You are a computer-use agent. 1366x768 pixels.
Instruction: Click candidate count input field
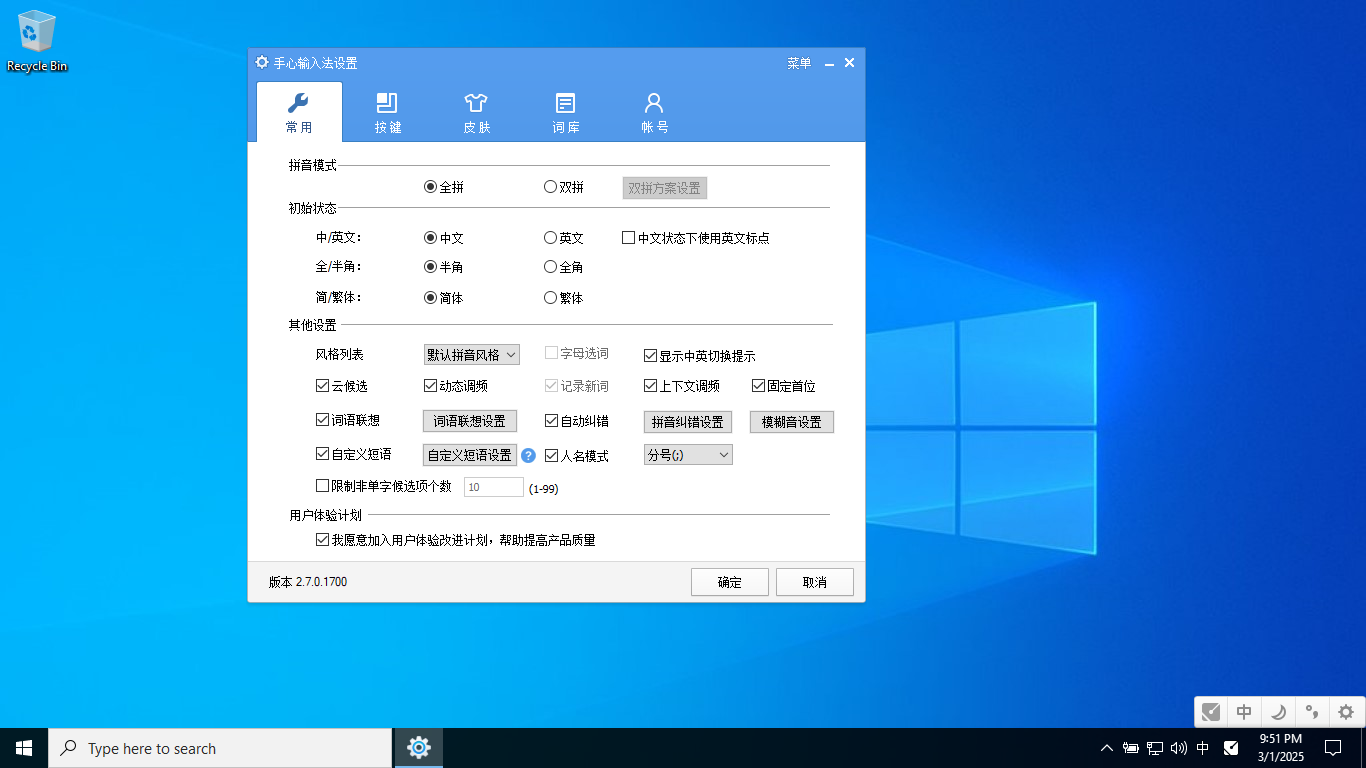(494, 487)
